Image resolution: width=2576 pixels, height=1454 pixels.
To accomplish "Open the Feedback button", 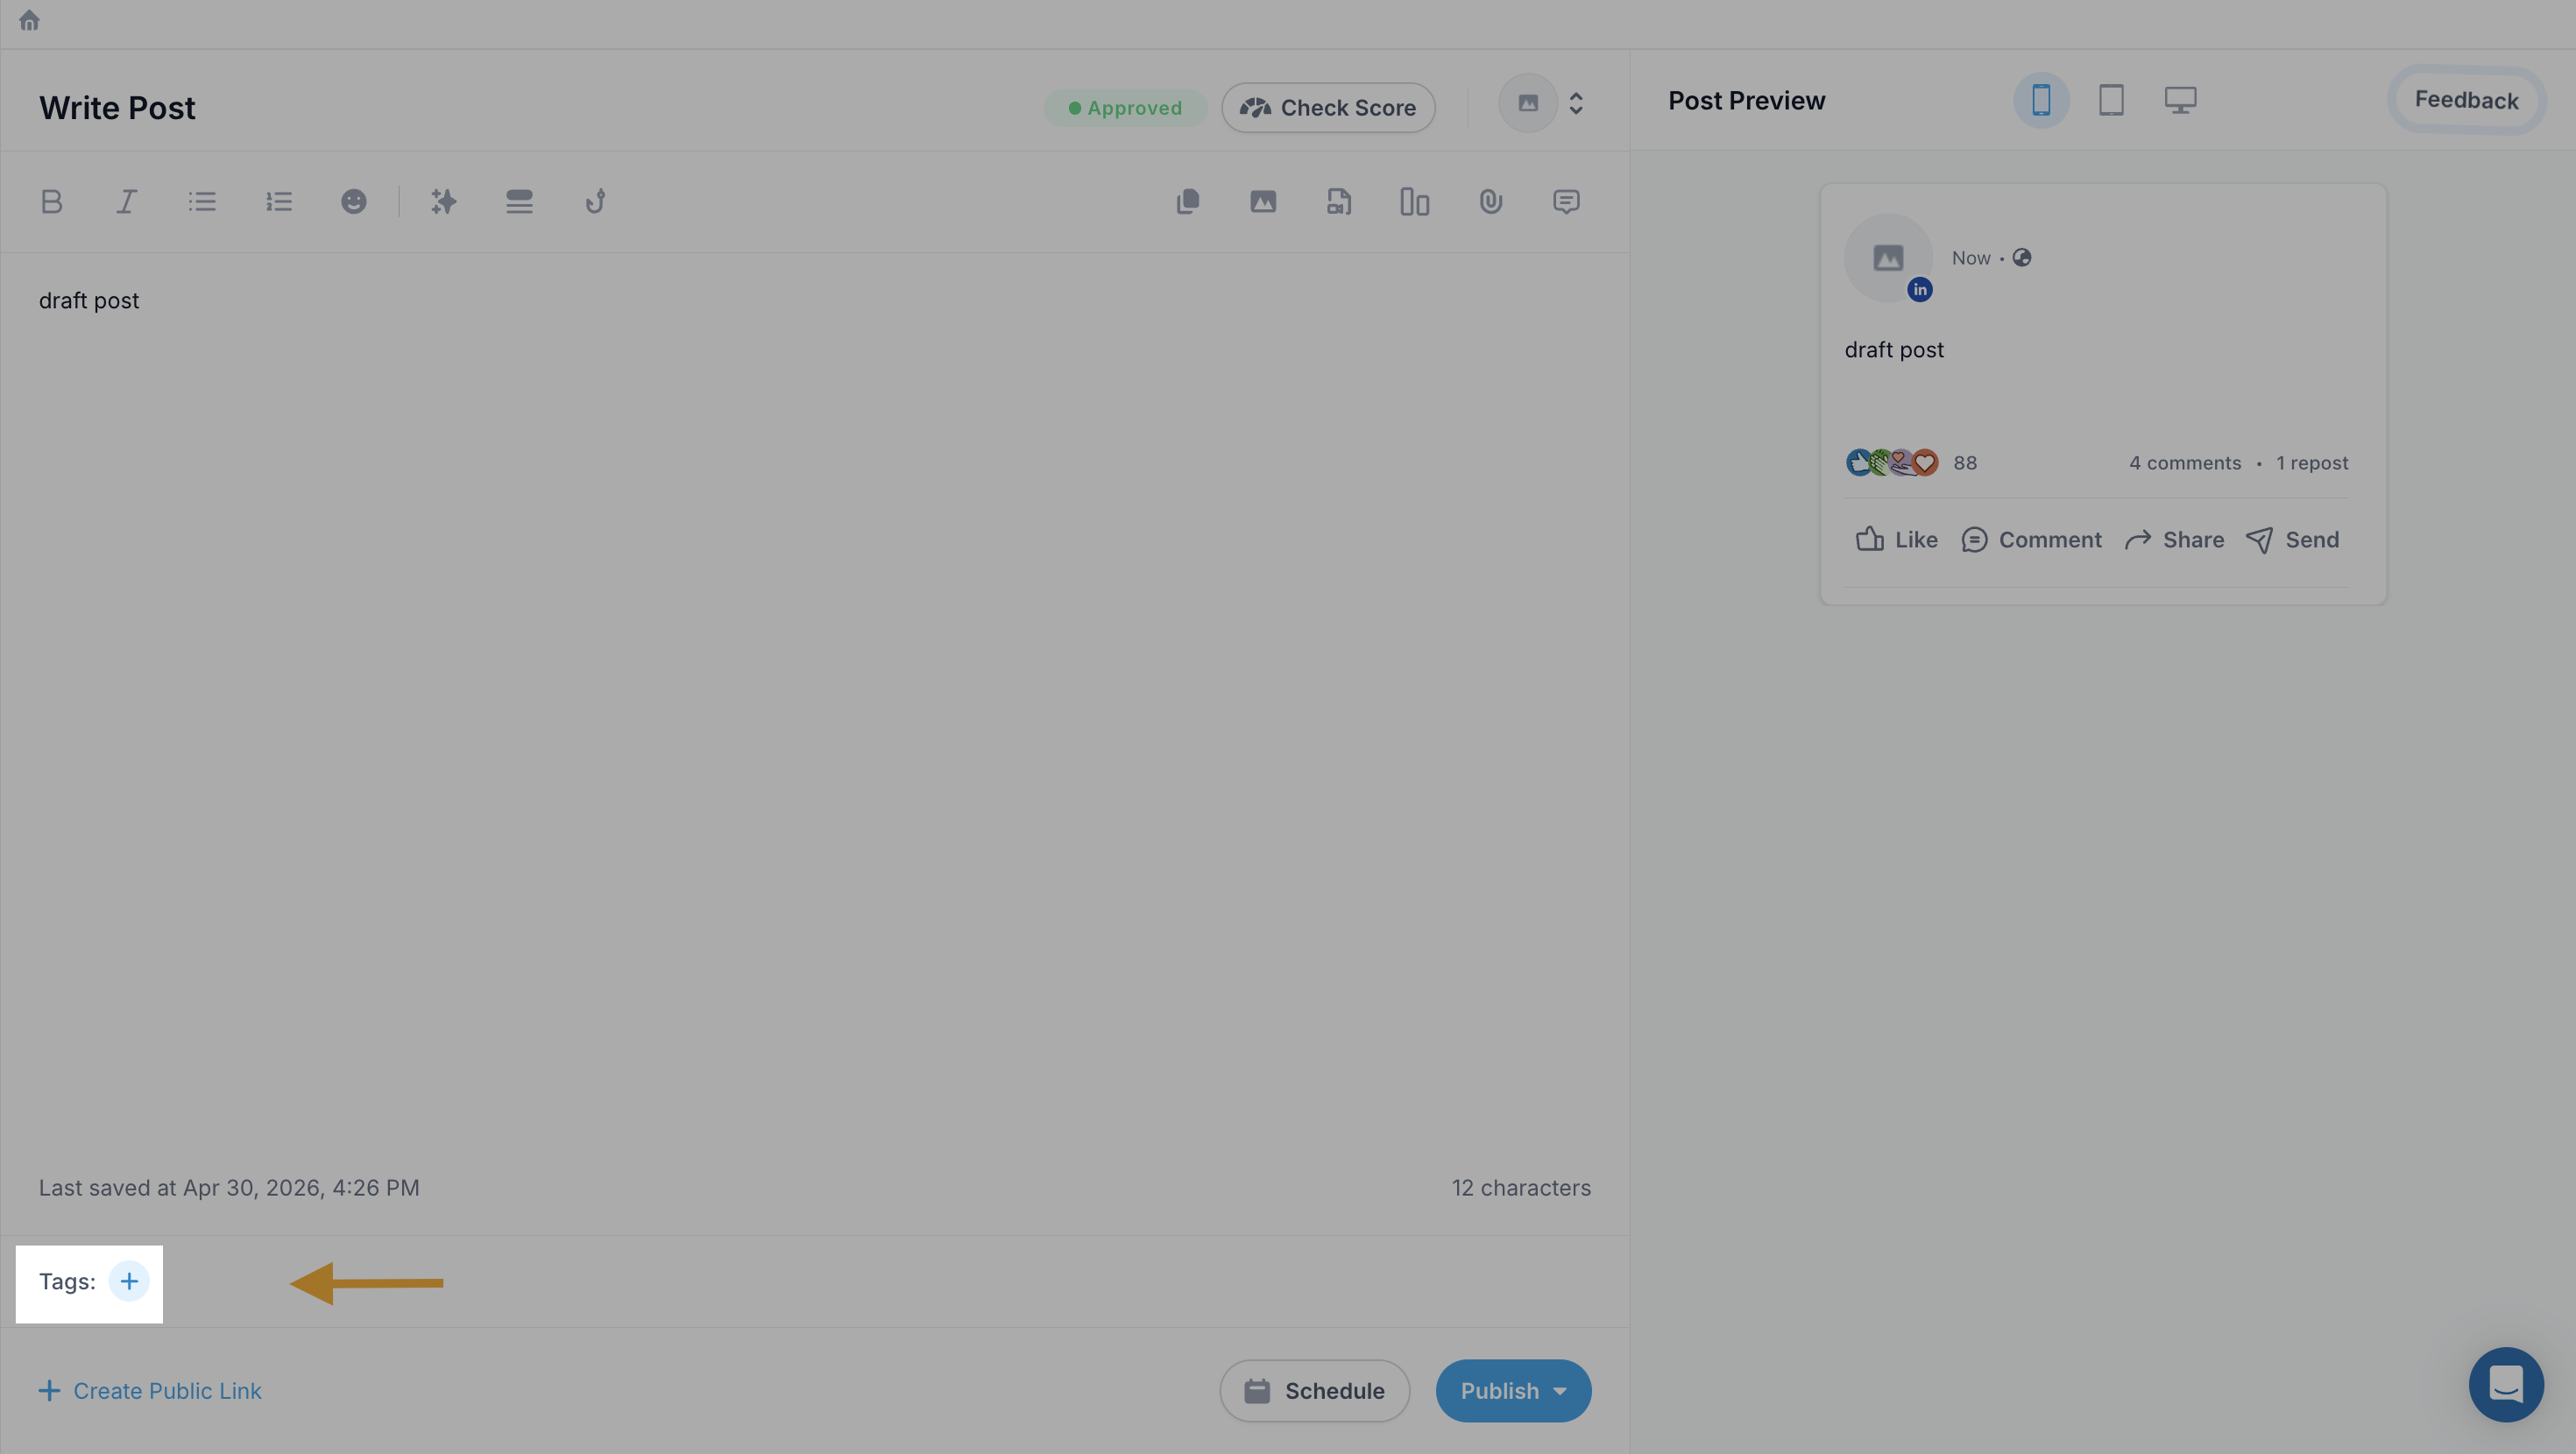I will coord(2466,100).
